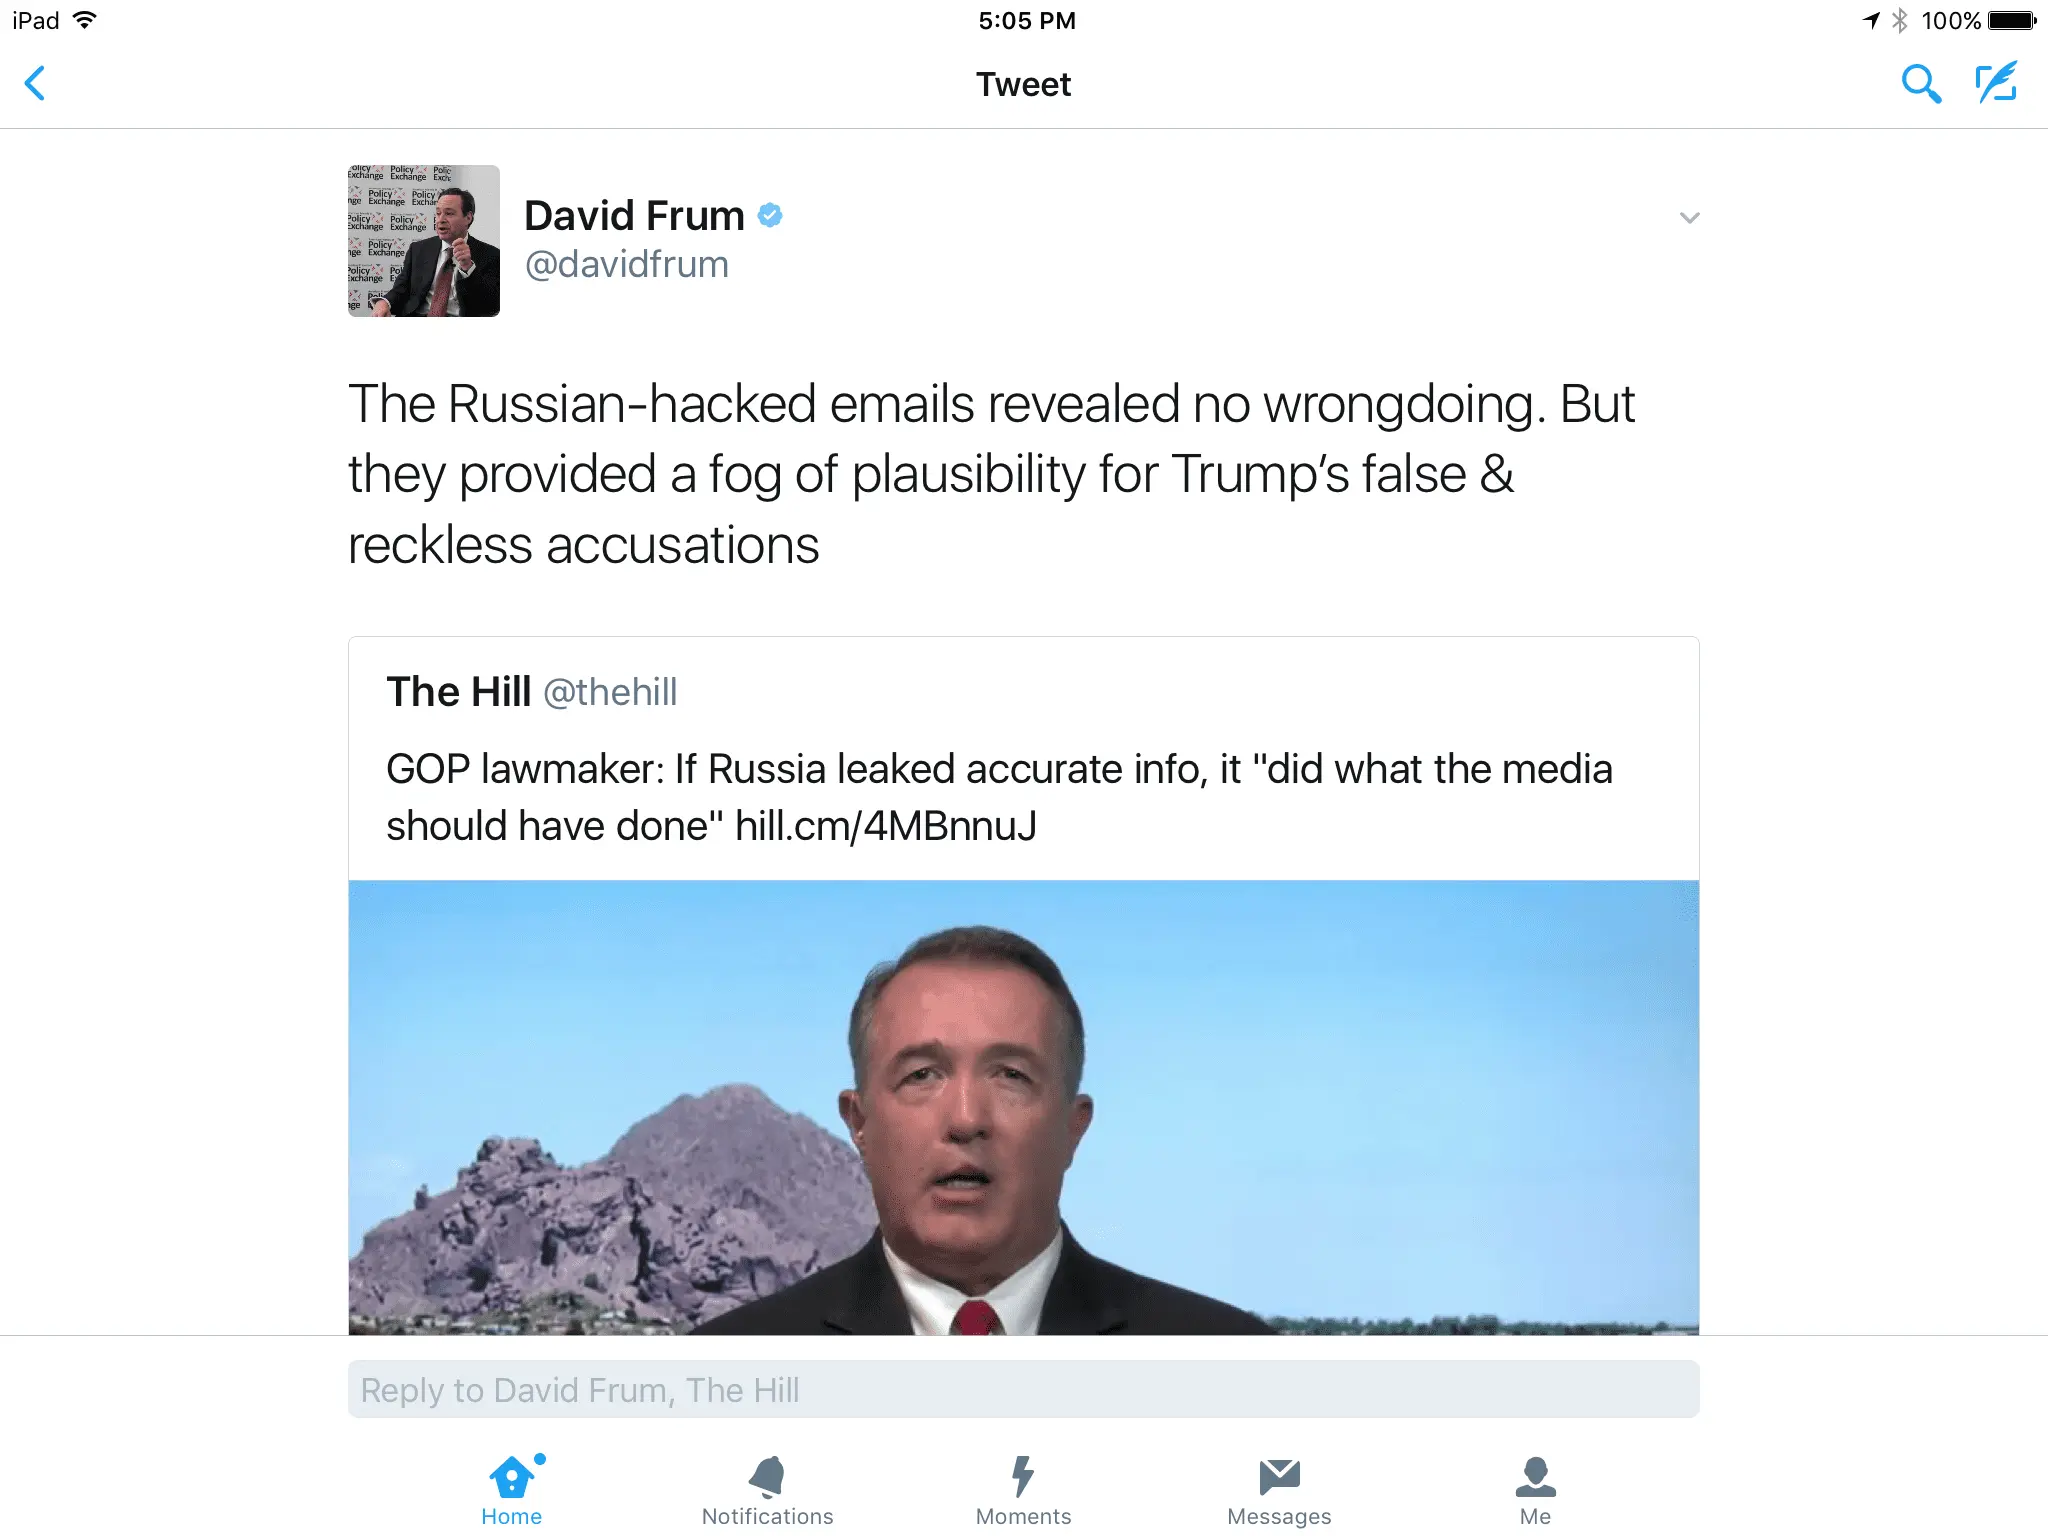Tap the Reply to David Frum field
Screen dimensions: 2048x1536
[x=1024, y=1389]
